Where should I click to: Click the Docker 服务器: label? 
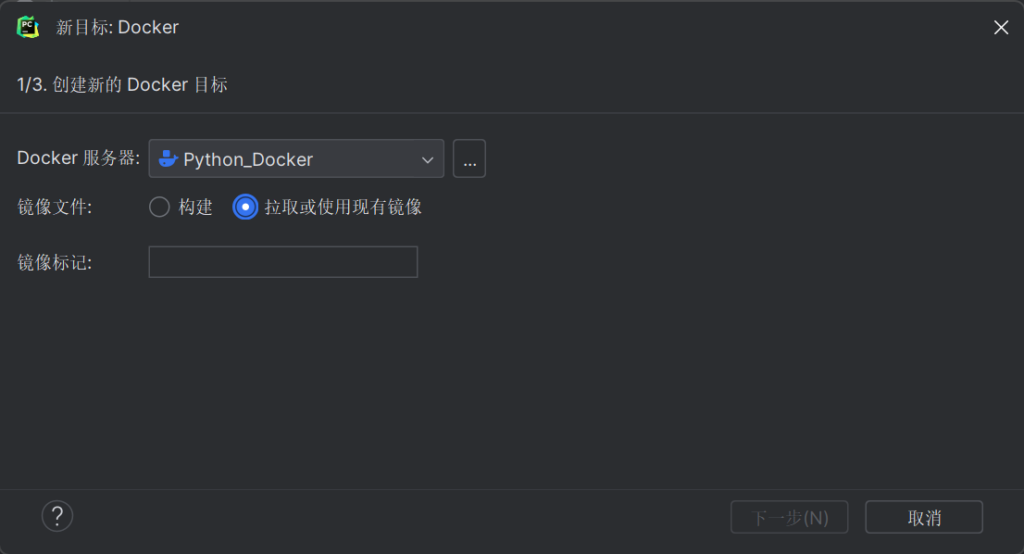tap(79, 159)
